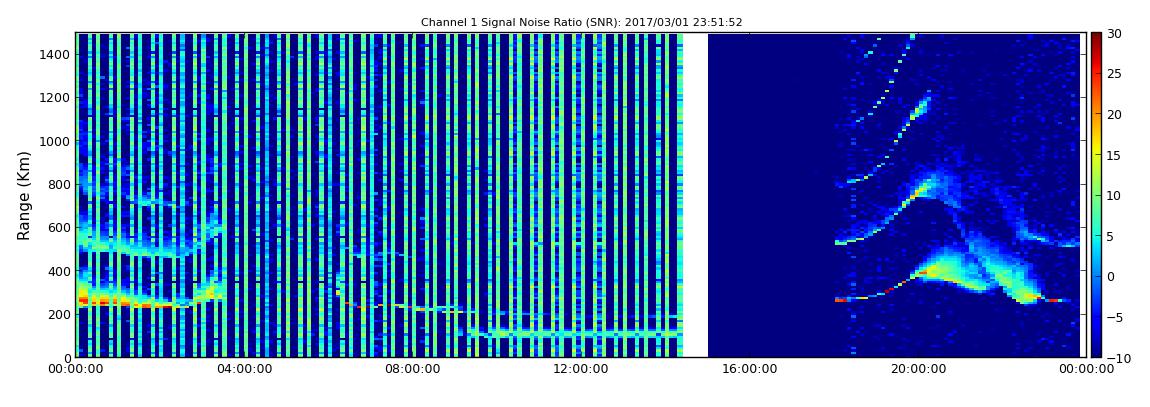This screenshot has height=407, width=1150.
Task: Click the SNR colorbar gradient strip
Action: (x=1096, y=195)
